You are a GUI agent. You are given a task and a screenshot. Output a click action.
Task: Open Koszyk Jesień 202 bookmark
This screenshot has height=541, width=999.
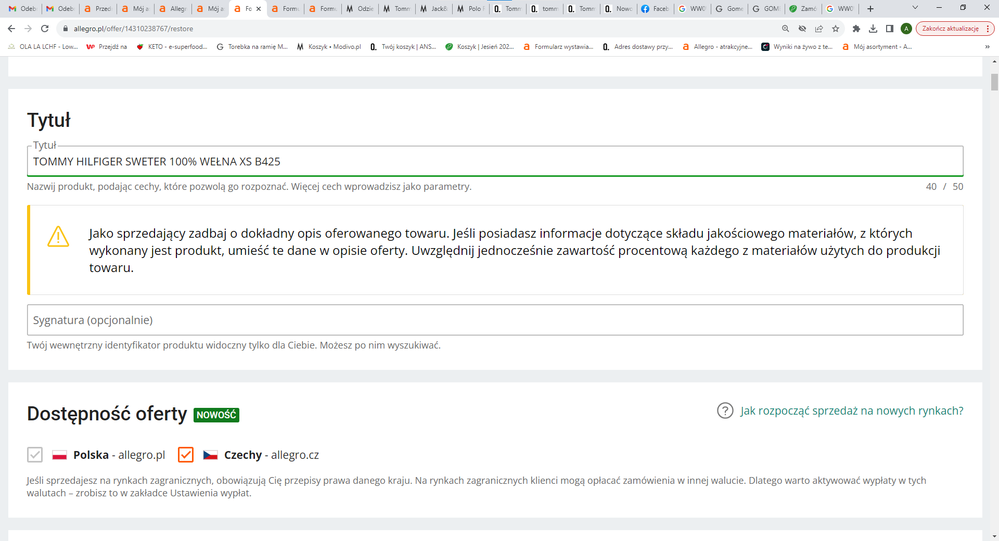pos(480,47)
